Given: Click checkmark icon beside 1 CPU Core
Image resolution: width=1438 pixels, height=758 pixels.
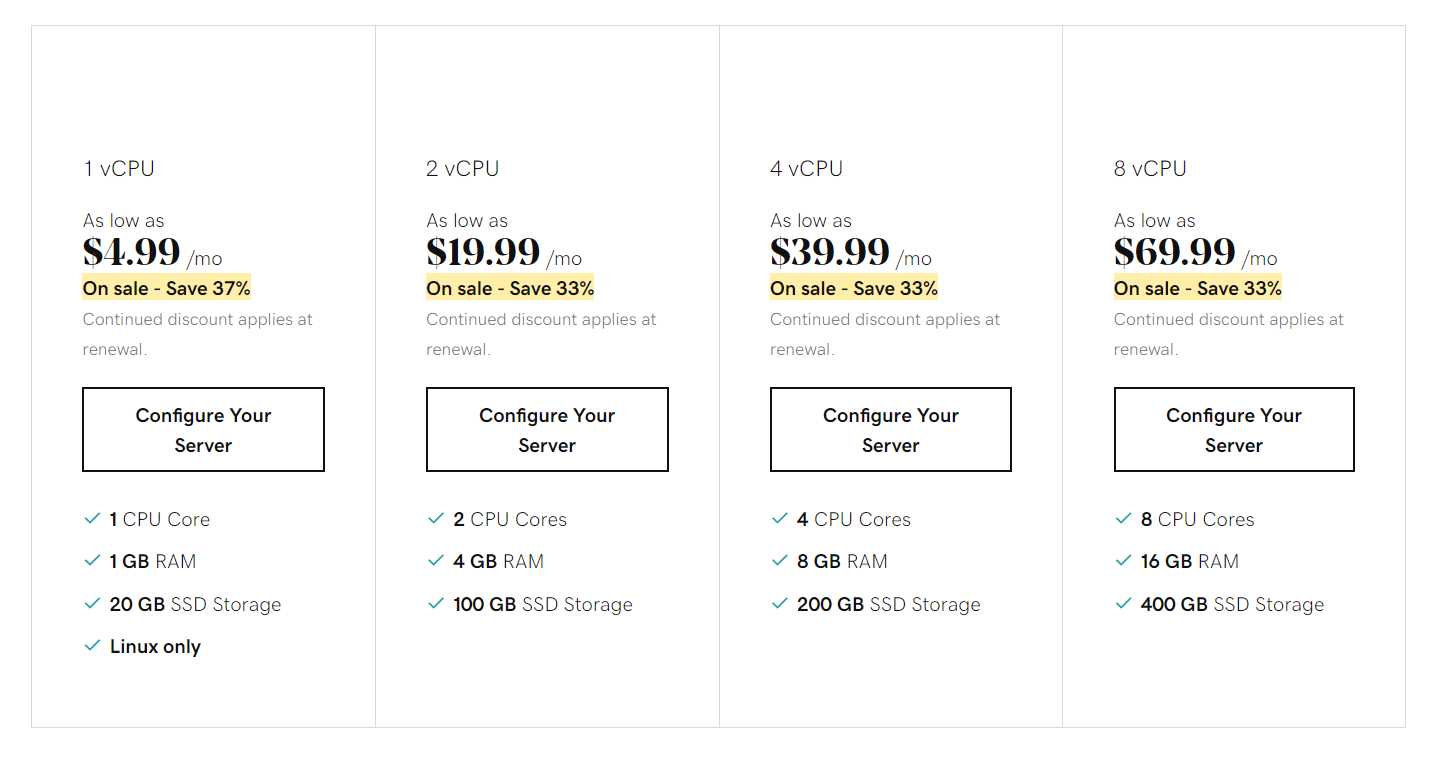Looking at the screenshot, I should click(x=92, y=518).
